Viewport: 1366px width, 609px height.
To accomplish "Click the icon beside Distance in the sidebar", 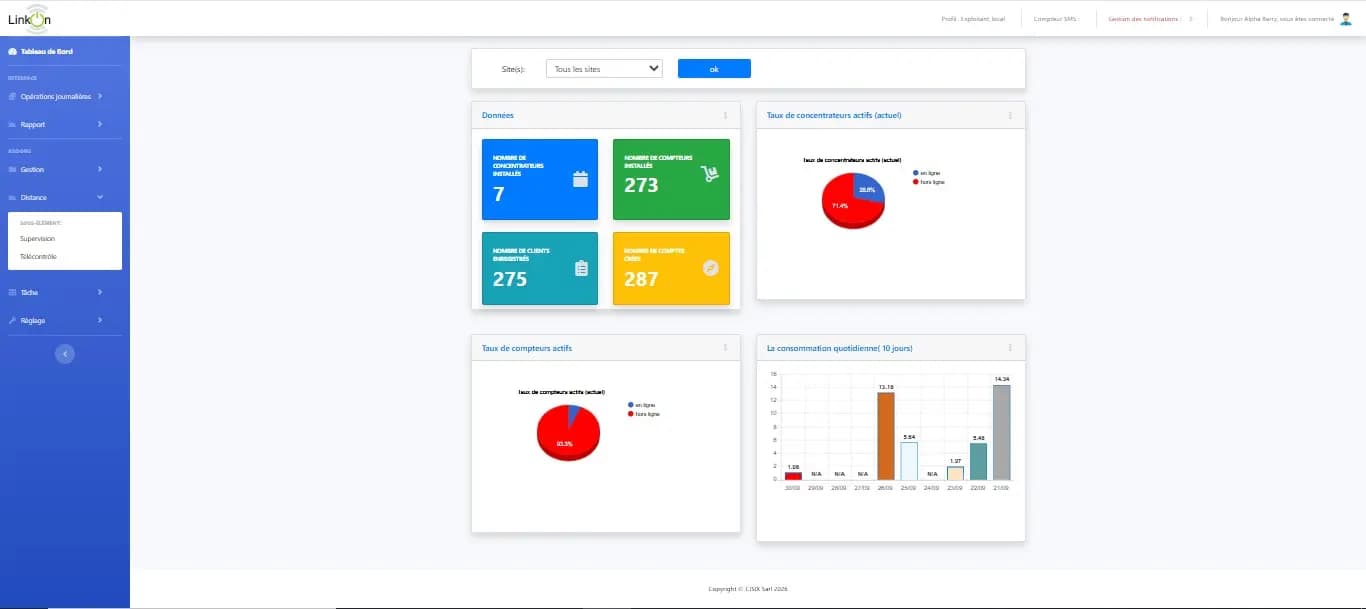I will point(12,197).
